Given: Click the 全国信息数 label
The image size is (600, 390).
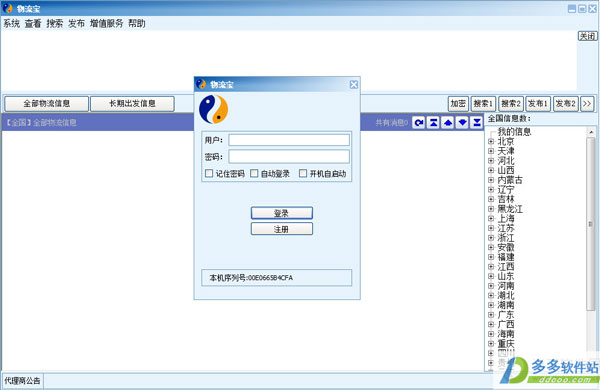Looking at the screenshot, I should 509,118.
